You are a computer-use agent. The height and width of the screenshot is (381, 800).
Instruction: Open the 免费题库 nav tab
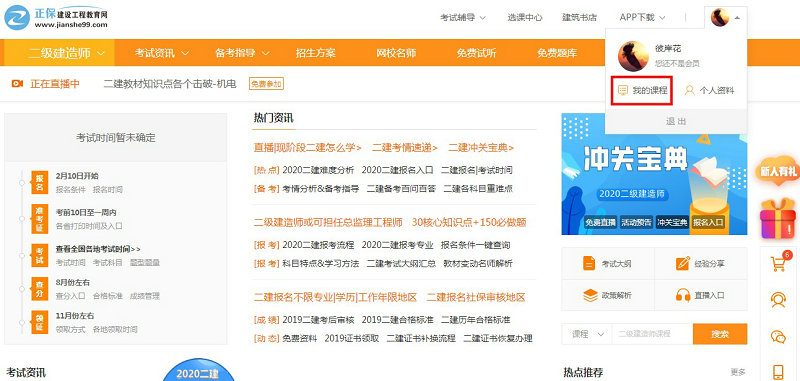(557, 53)
